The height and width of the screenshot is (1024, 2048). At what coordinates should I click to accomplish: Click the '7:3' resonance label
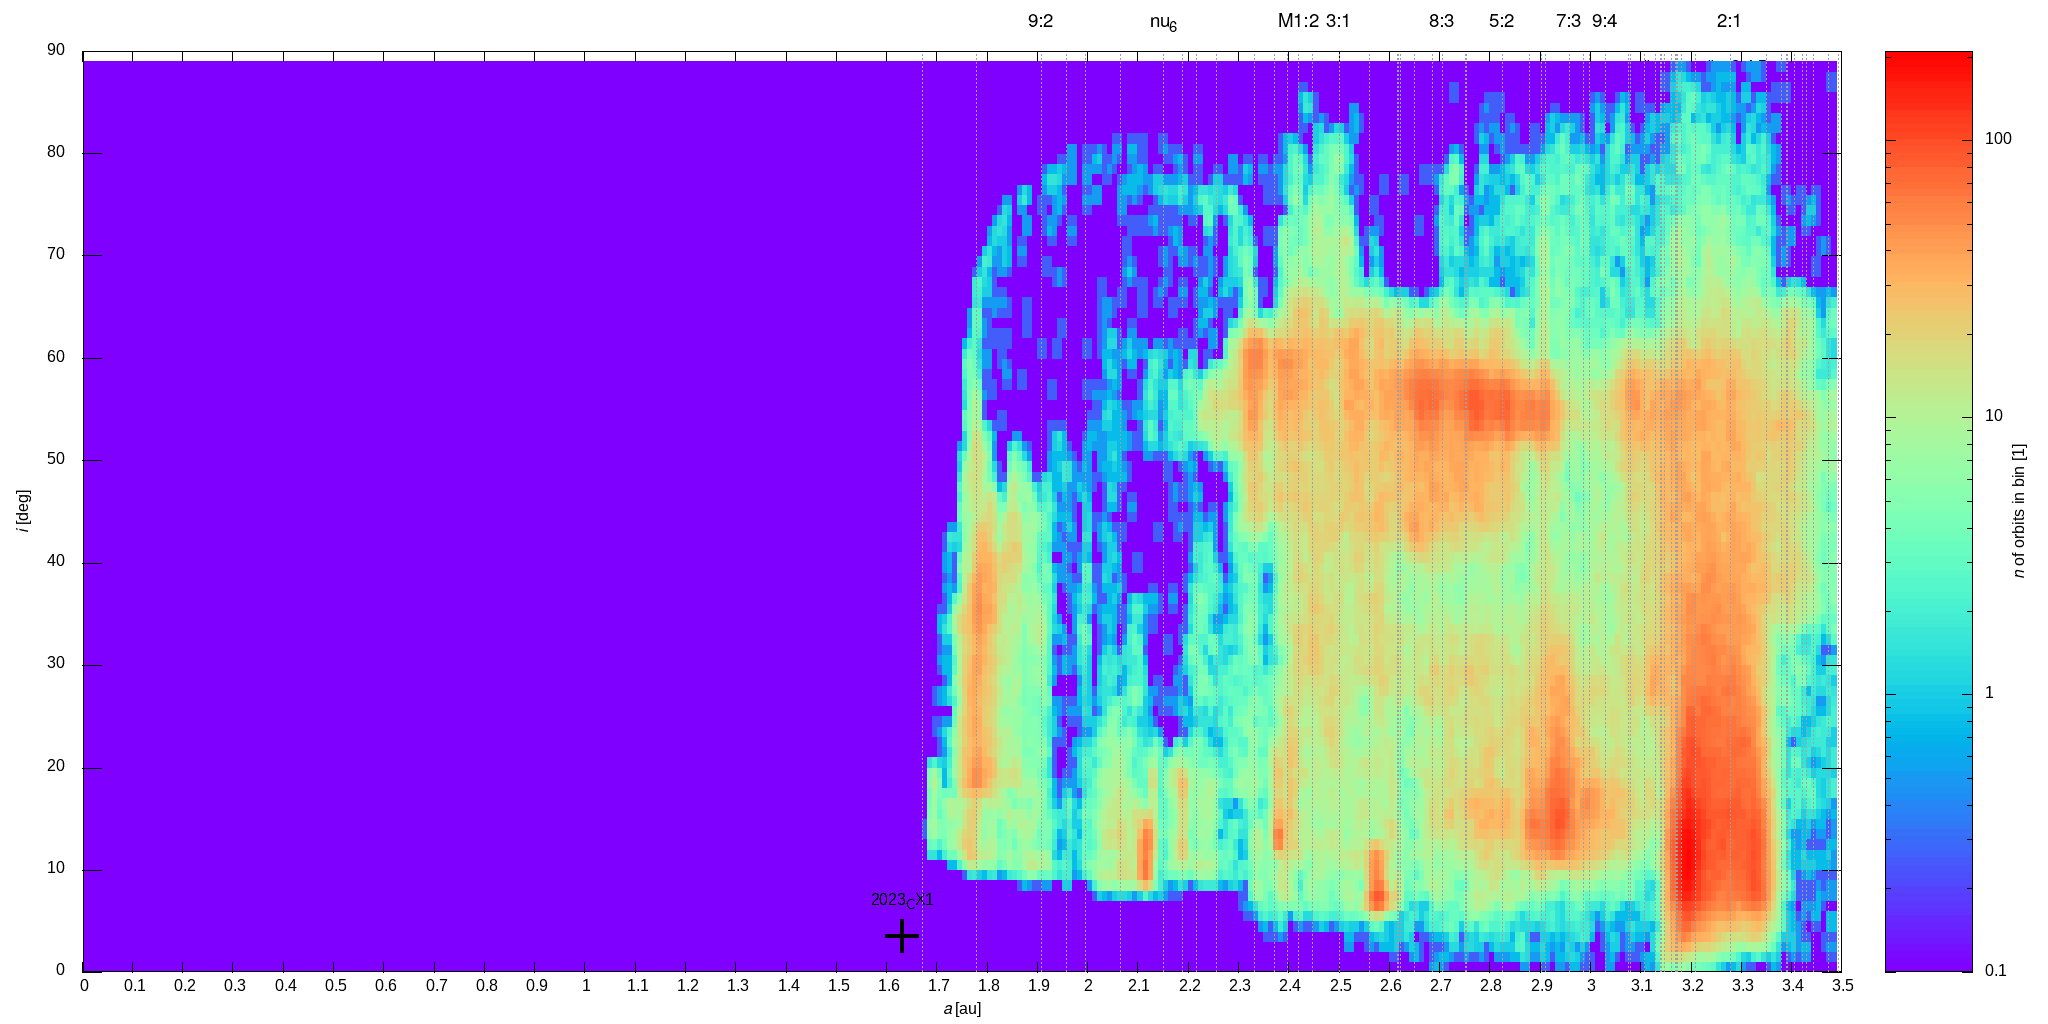coord(1568,21)
